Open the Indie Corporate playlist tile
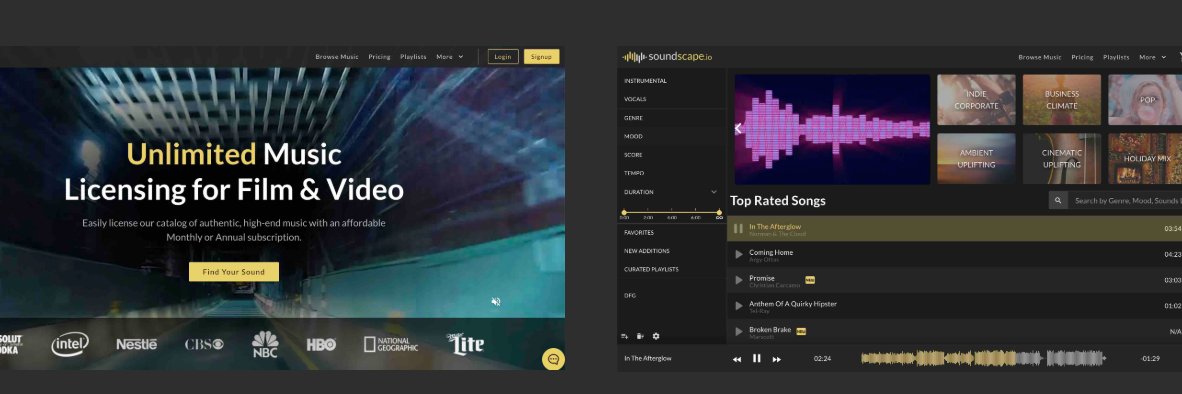 (x=976, y=99)
